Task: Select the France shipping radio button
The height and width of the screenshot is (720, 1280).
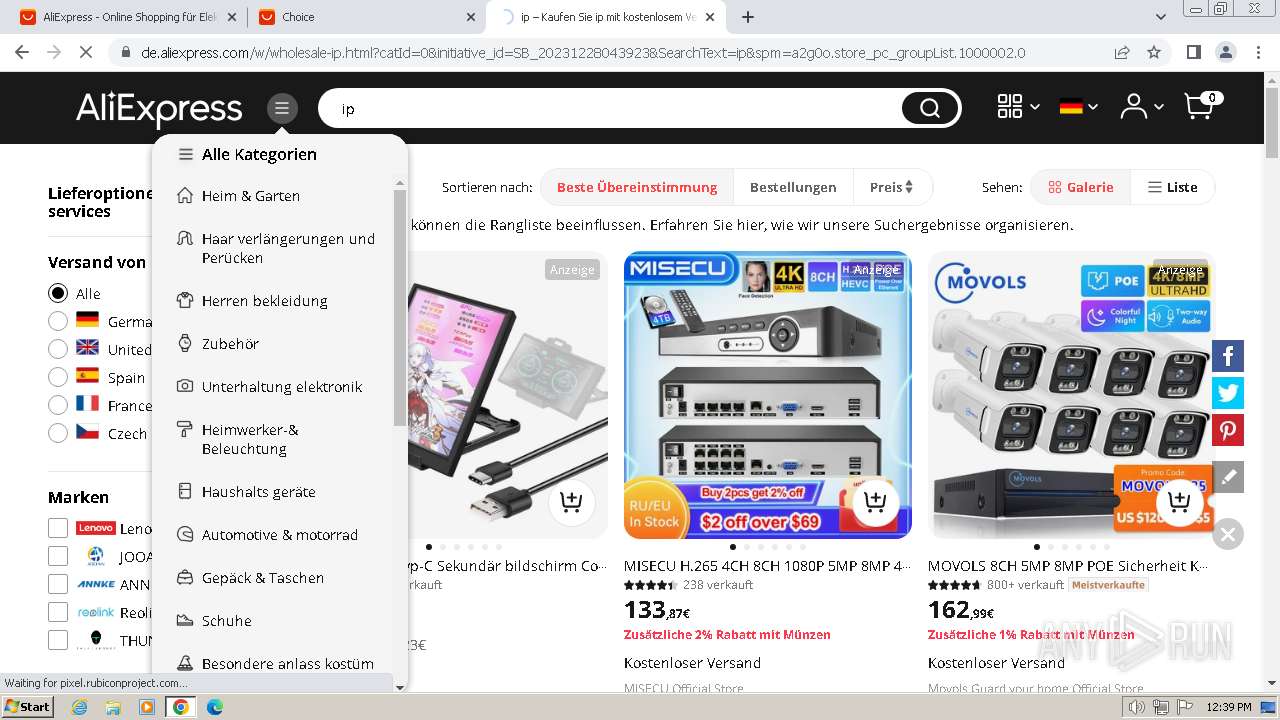Action: click(x=58, y=405)
